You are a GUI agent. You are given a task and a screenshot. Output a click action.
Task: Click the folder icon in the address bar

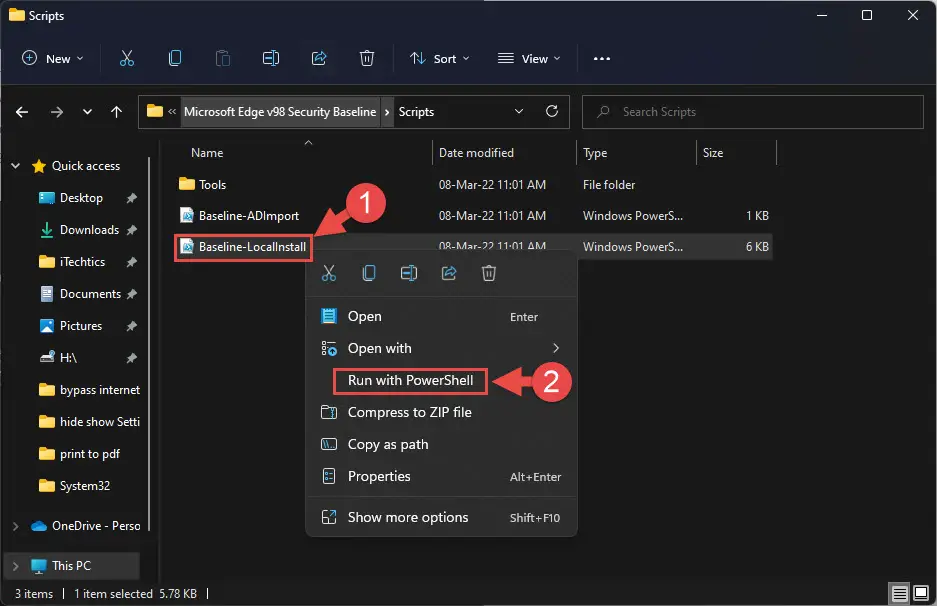click(x=155, y=111)
